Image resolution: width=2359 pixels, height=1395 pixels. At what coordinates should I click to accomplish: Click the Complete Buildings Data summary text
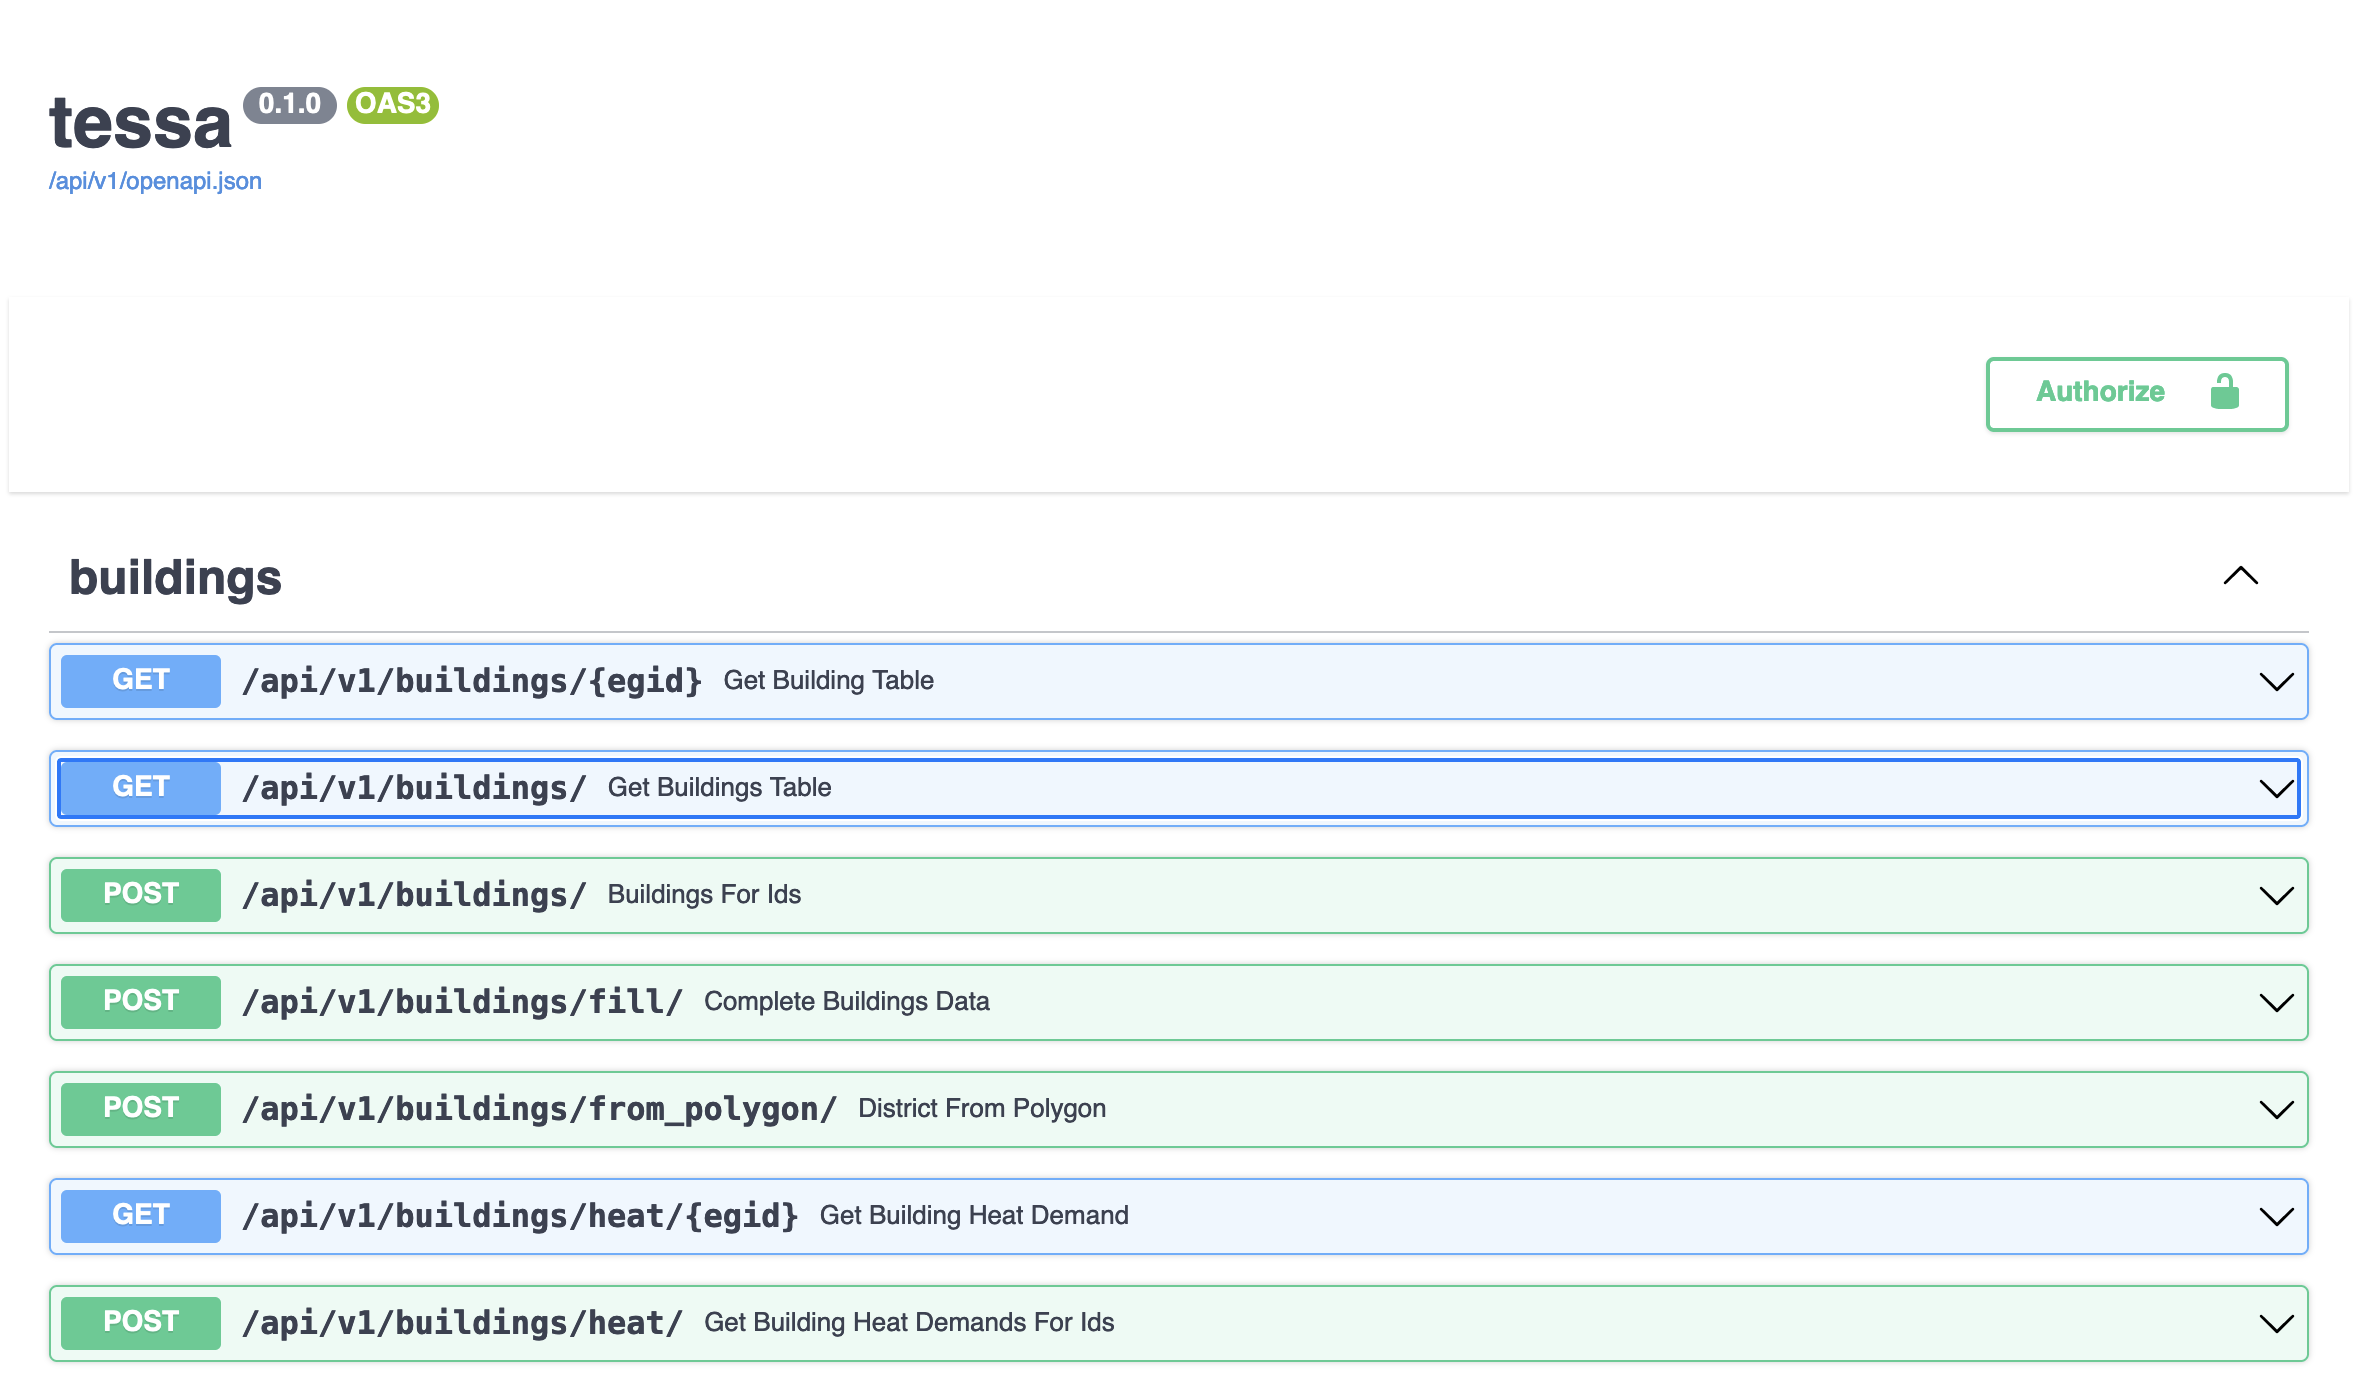tap(846, 1002)
